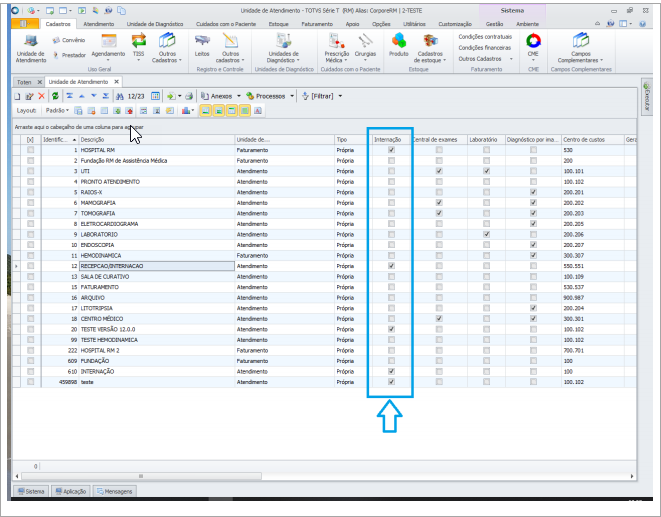This screenshot has width=661, height=517.
Task: Expand the export icon dropdown arrow
Action: point(180,96)
